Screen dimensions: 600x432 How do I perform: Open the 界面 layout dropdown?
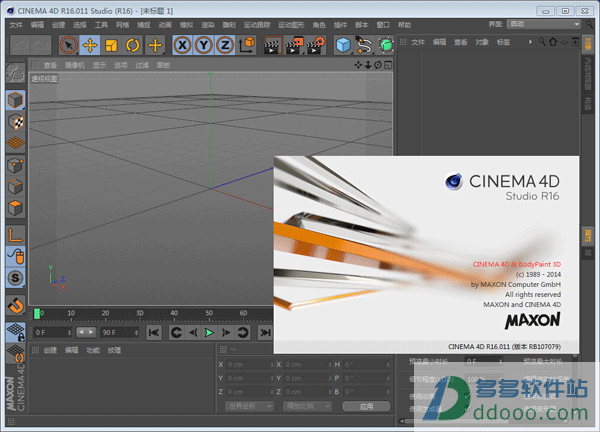click(544, 24)
